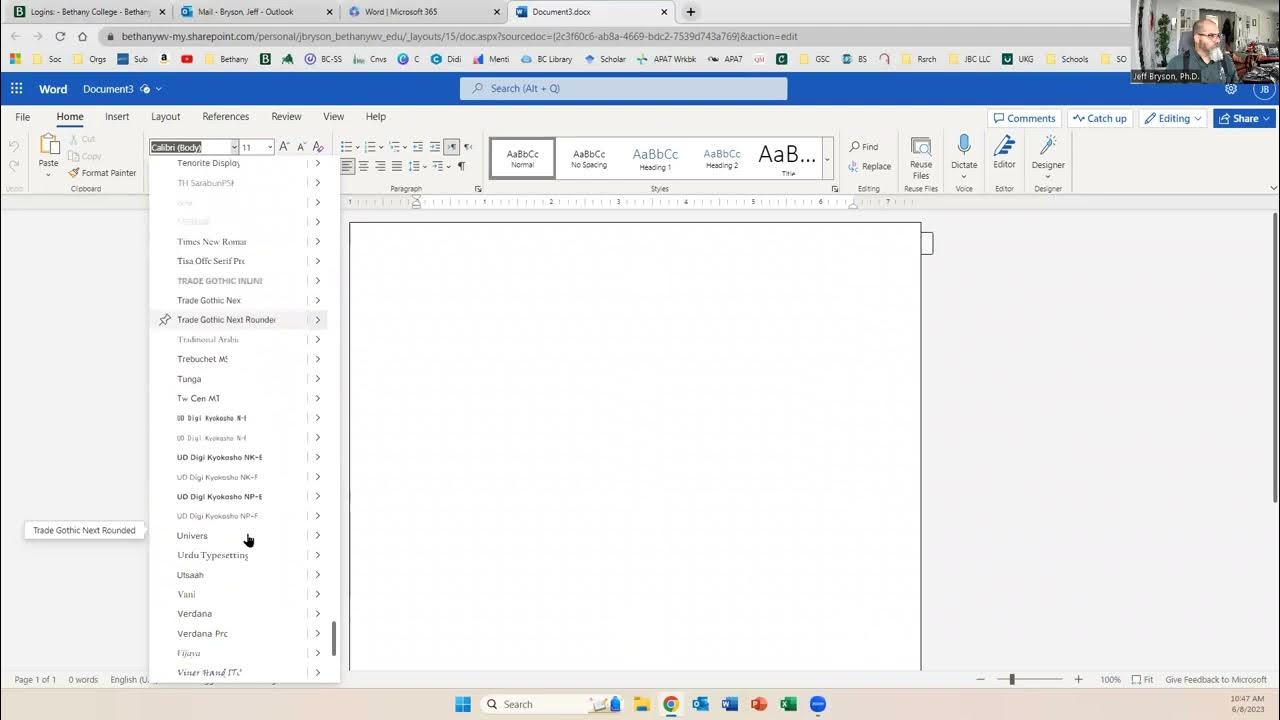The width and height of the screenshot is (1280, 720).
Task: Open Word from the Windows taskbar
Action: tap(729, 704)
